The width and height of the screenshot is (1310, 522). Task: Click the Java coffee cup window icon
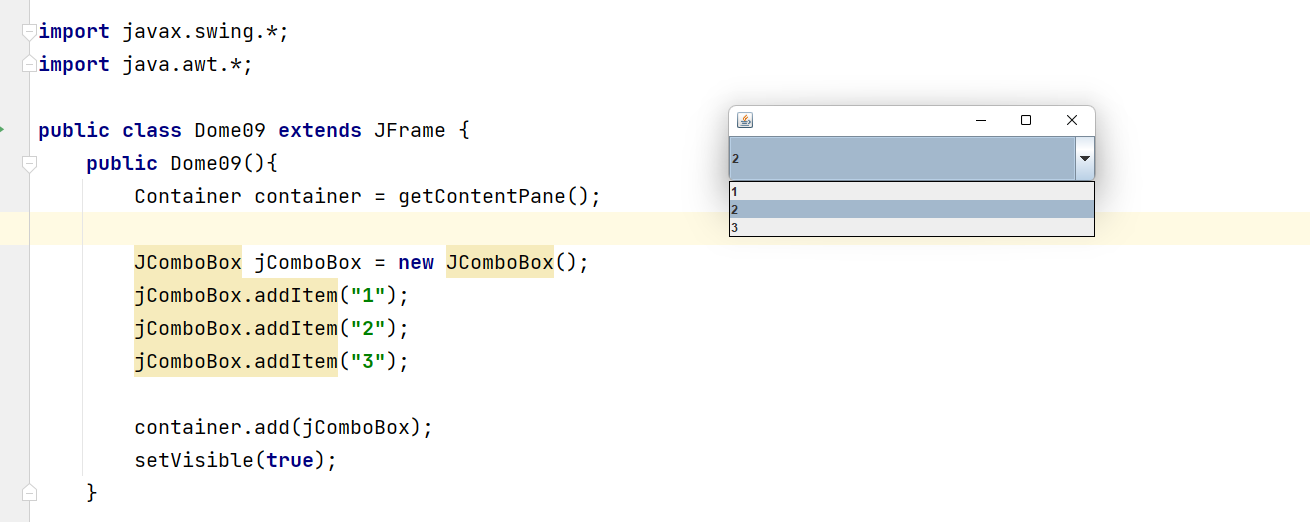click(744, 120)
